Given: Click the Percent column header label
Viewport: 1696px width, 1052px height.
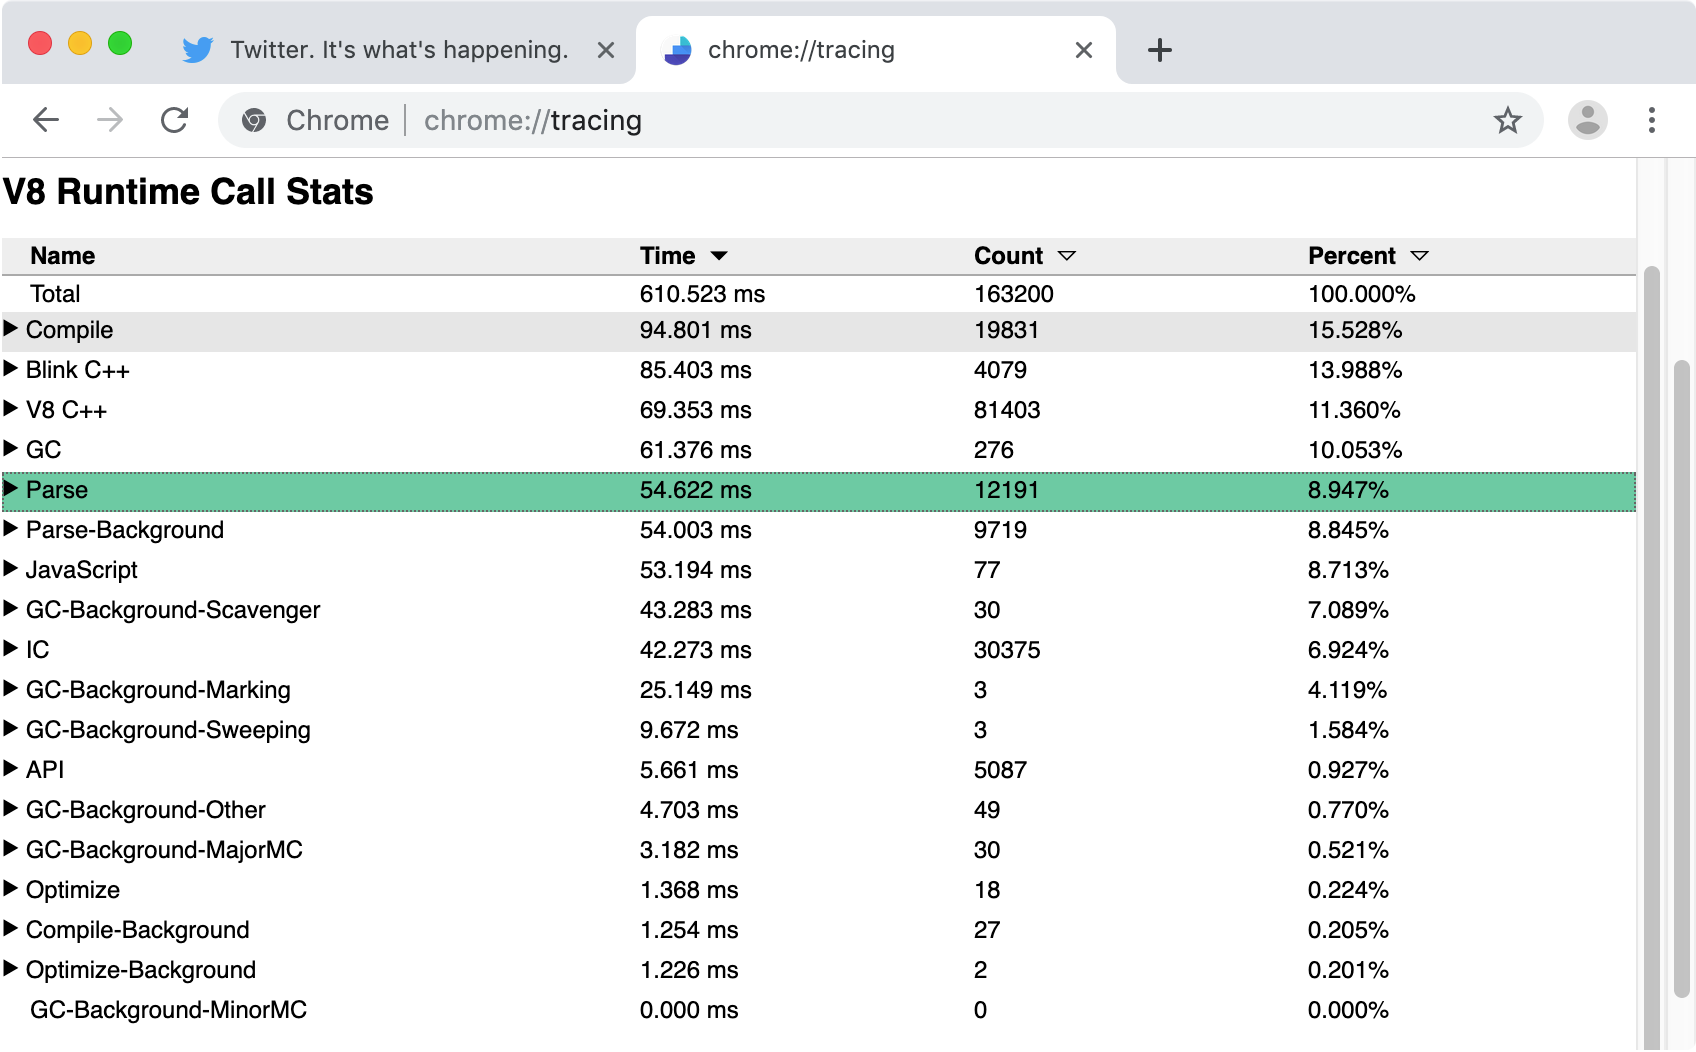Looking at the screenshot, I should point(1351,256).
